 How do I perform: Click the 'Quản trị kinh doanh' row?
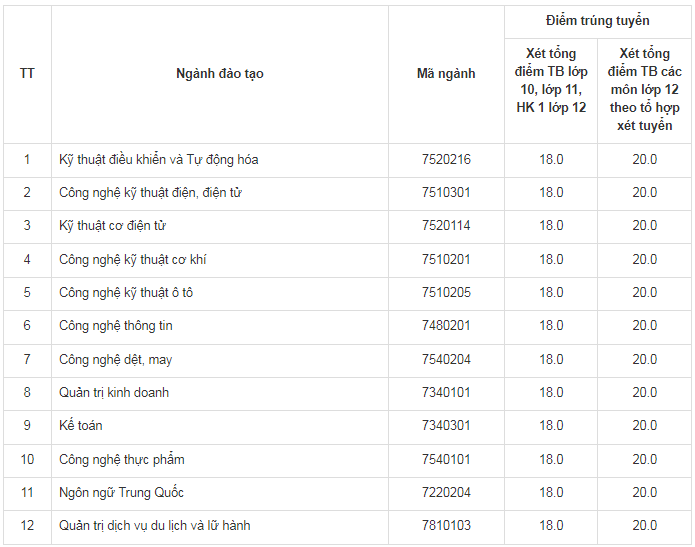(x=114, y=393)
